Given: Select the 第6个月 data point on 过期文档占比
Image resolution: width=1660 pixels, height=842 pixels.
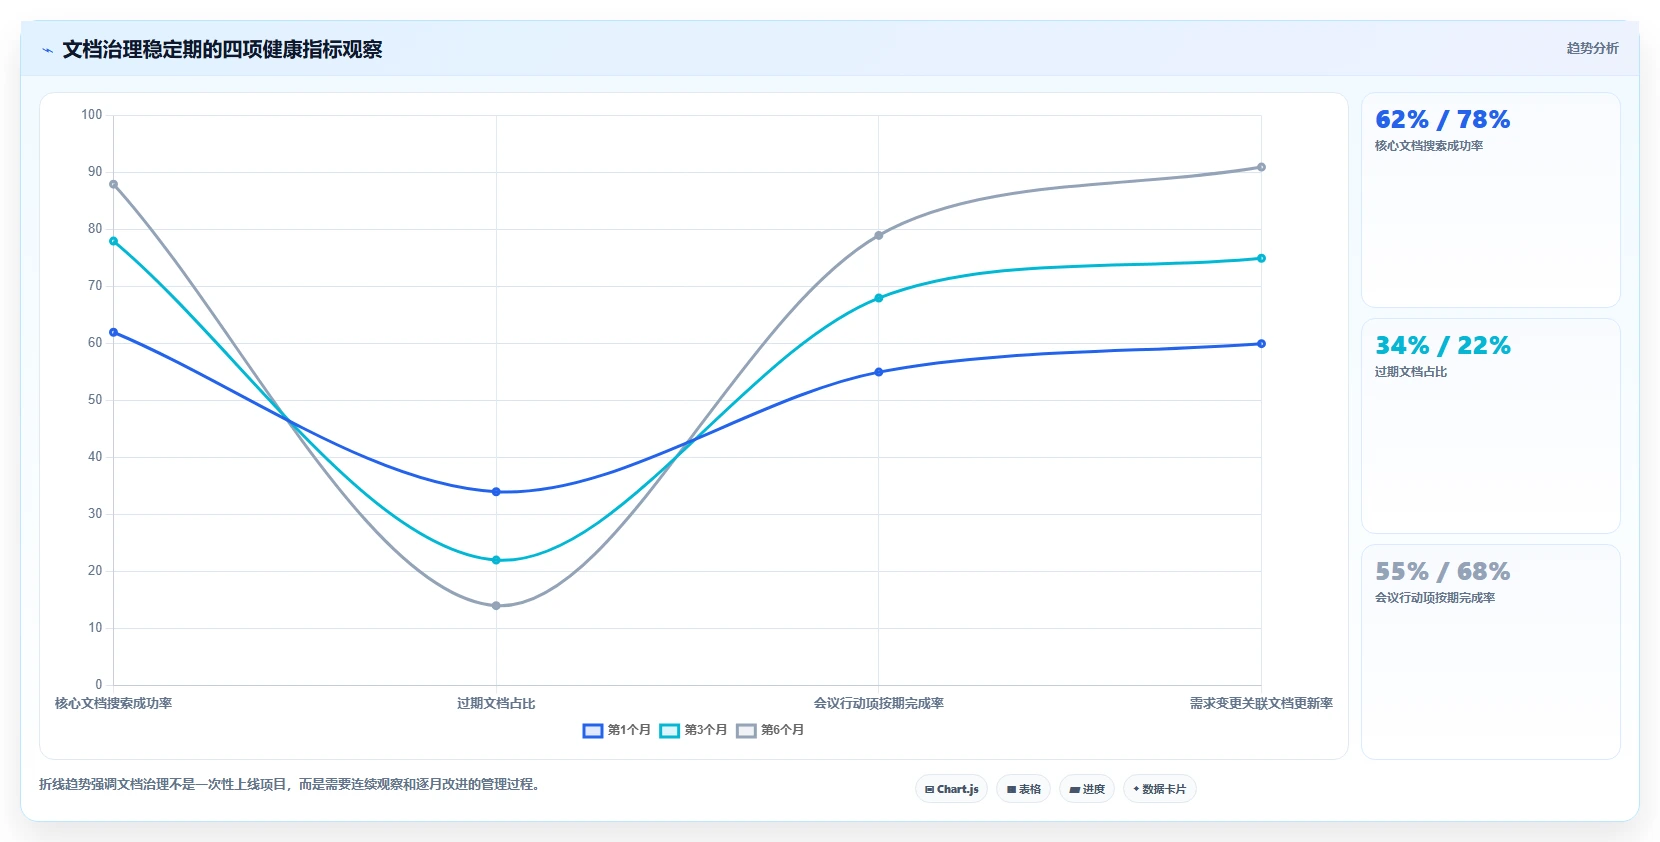Looking at the screenshot, I should click(x=496, y=606).
